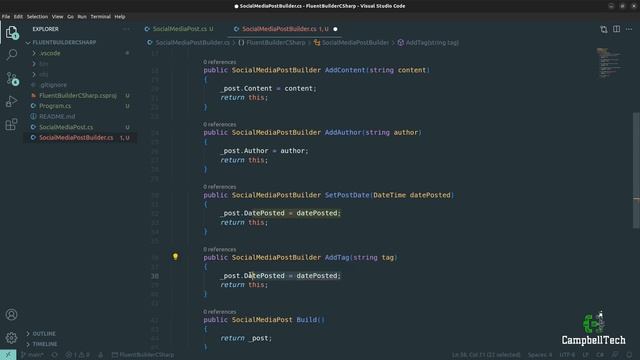Open README.md in the explorer
The width and height of the screenshot is (640, 360).
57,117
